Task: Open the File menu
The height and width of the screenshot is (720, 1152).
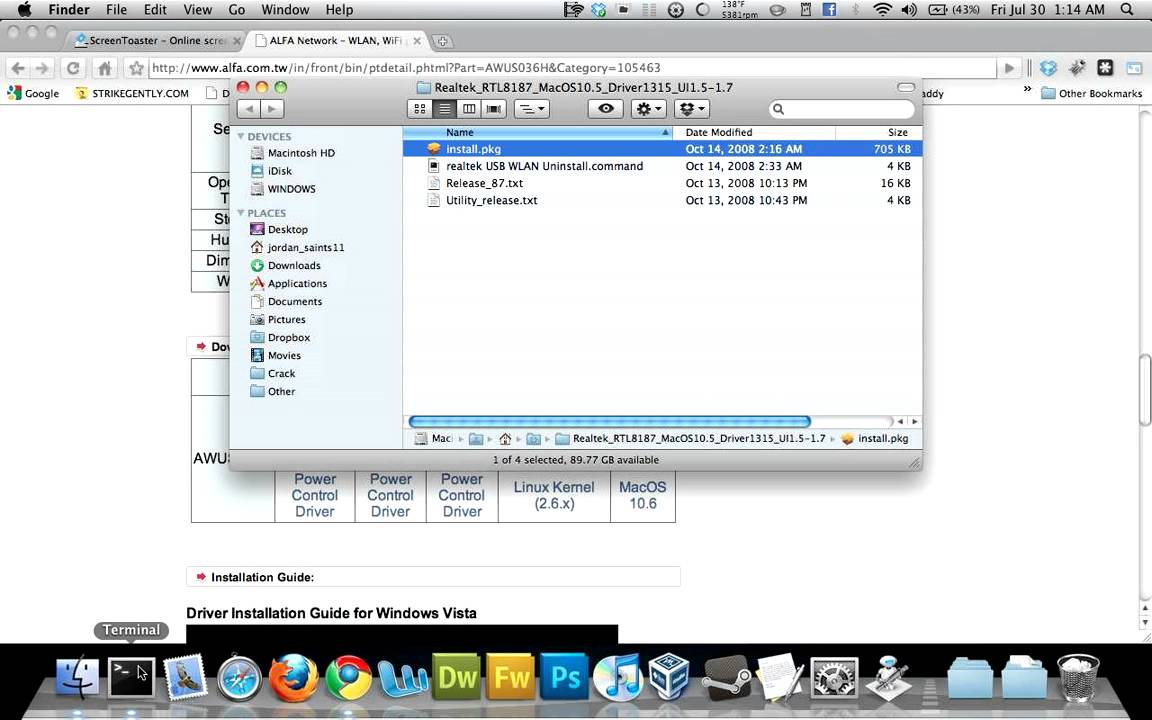Action: 117,10
